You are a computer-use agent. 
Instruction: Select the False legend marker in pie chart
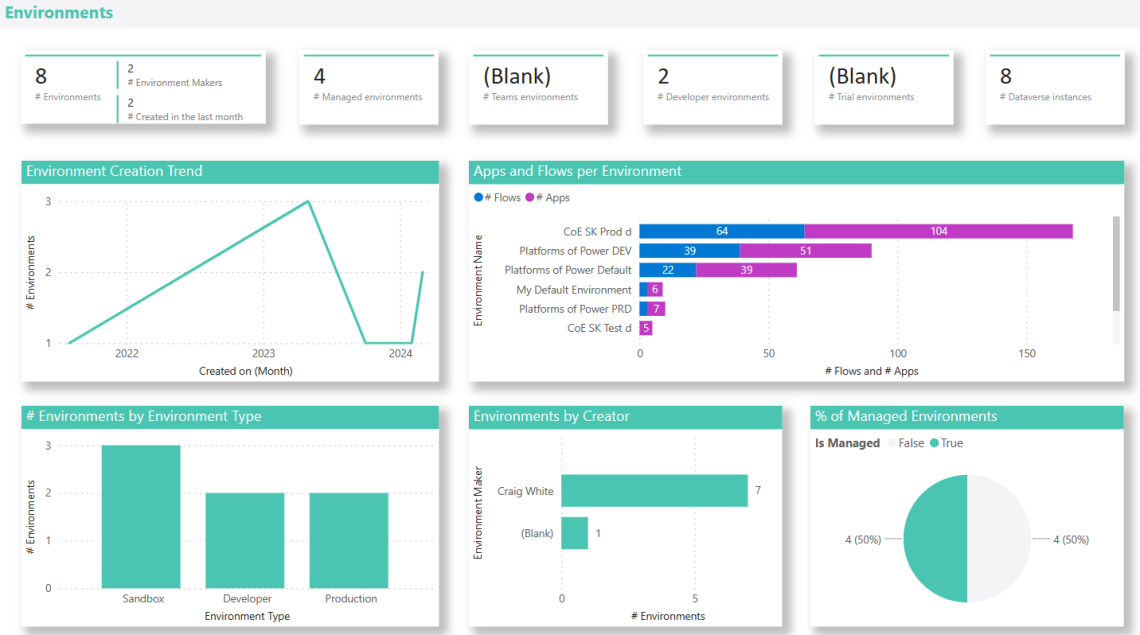click(892, 443)
